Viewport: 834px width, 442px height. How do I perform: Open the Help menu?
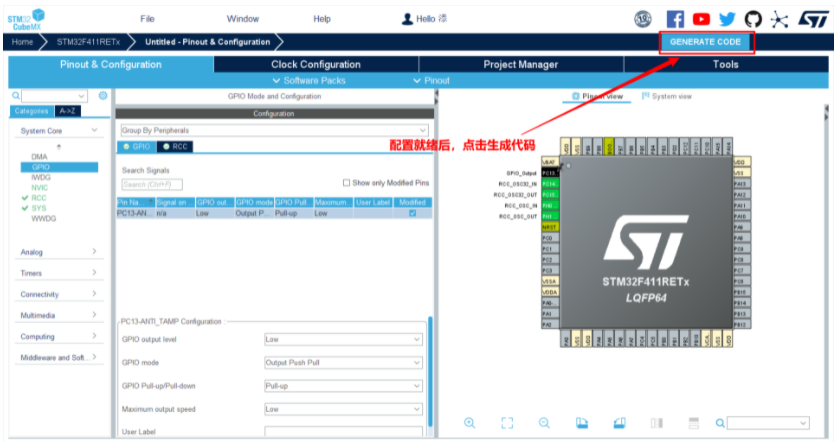322,19
